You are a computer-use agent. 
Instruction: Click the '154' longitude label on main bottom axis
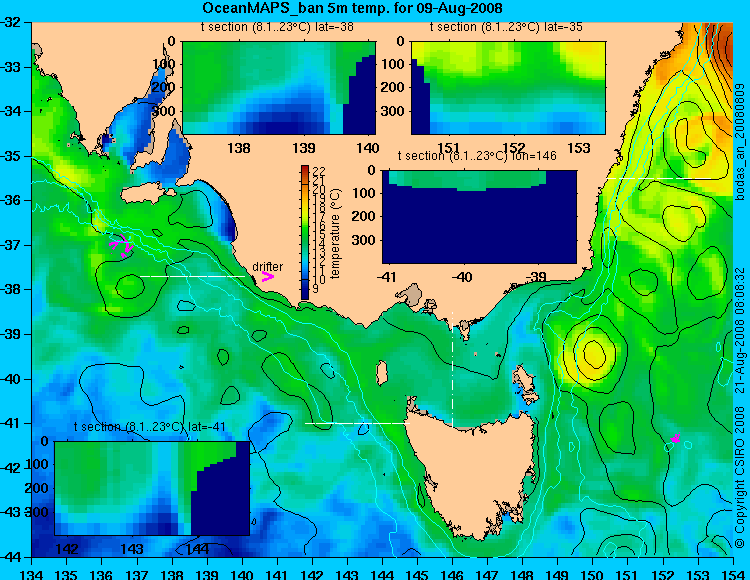[732, 574]
